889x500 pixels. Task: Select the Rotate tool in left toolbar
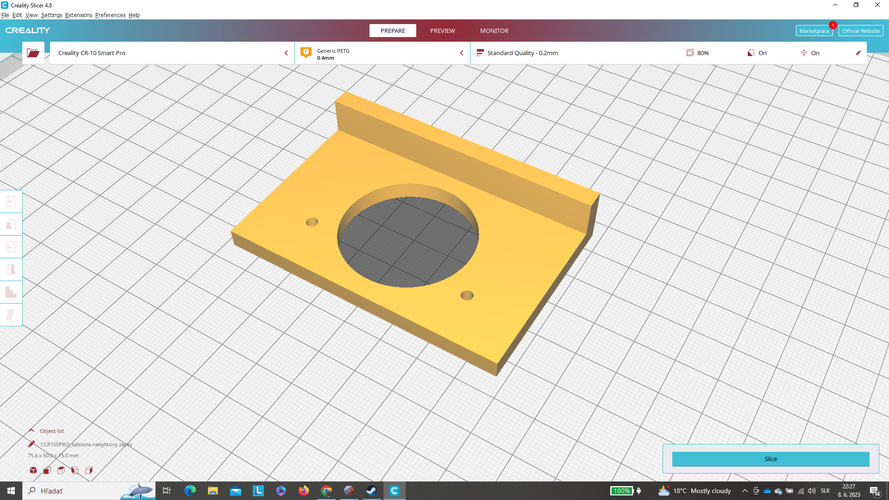coord(11,247)
